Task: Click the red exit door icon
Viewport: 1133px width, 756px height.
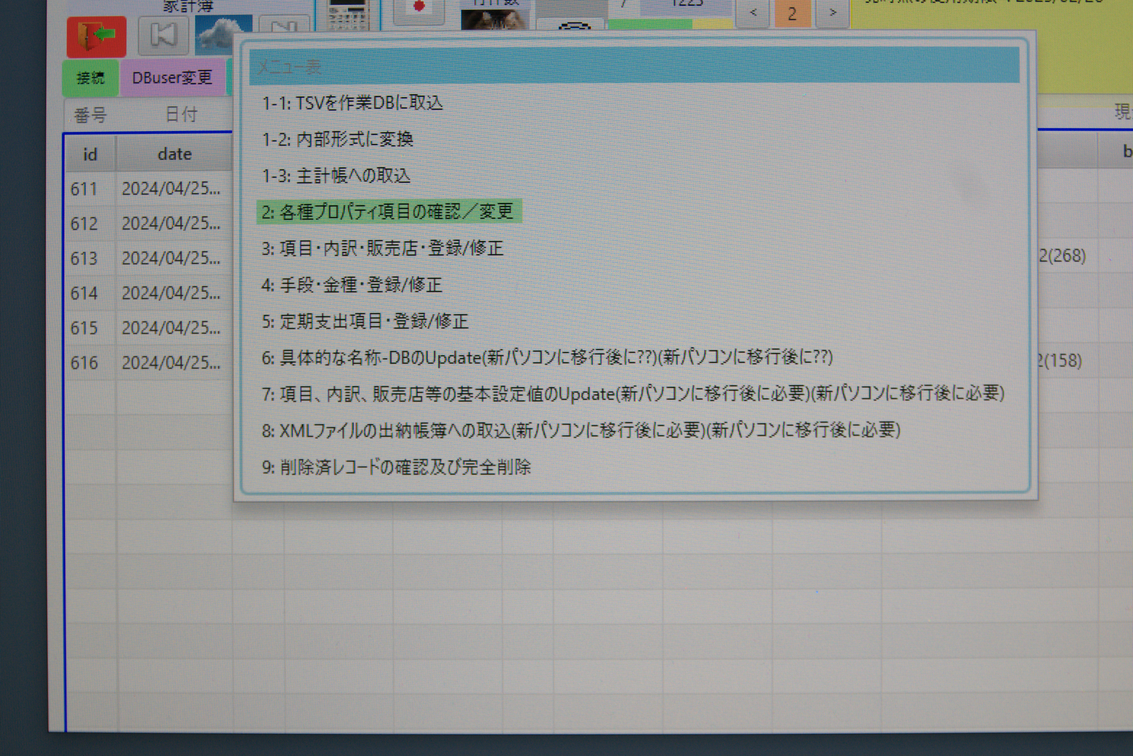Action: click(x=96, y=37)
